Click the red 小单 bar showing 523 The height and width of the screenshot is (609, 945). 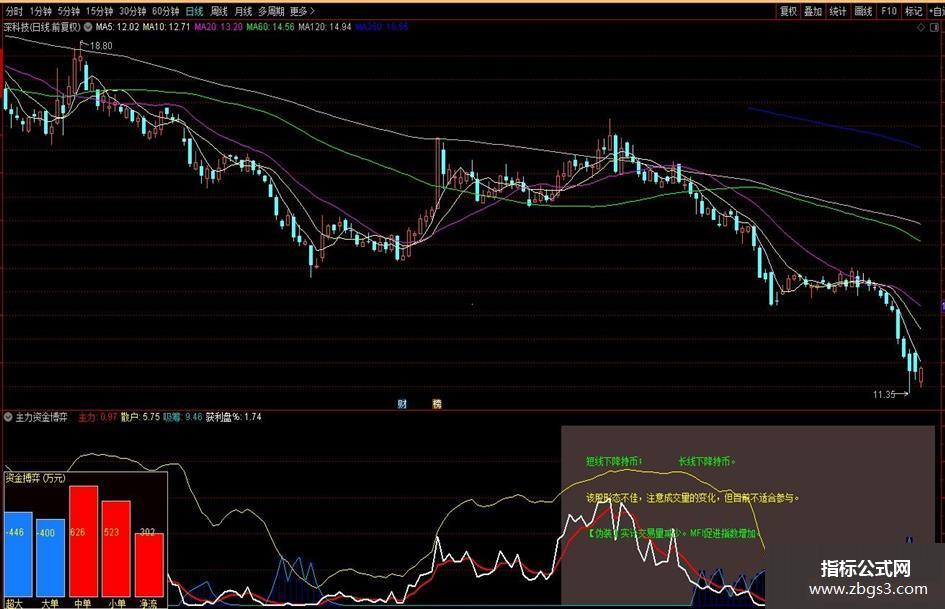[x=116, y=549]
